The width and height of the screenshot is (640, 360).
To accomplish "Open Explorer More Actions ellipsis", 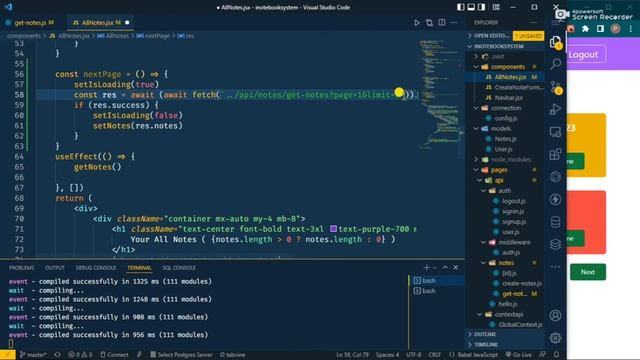I will point(533,22).
